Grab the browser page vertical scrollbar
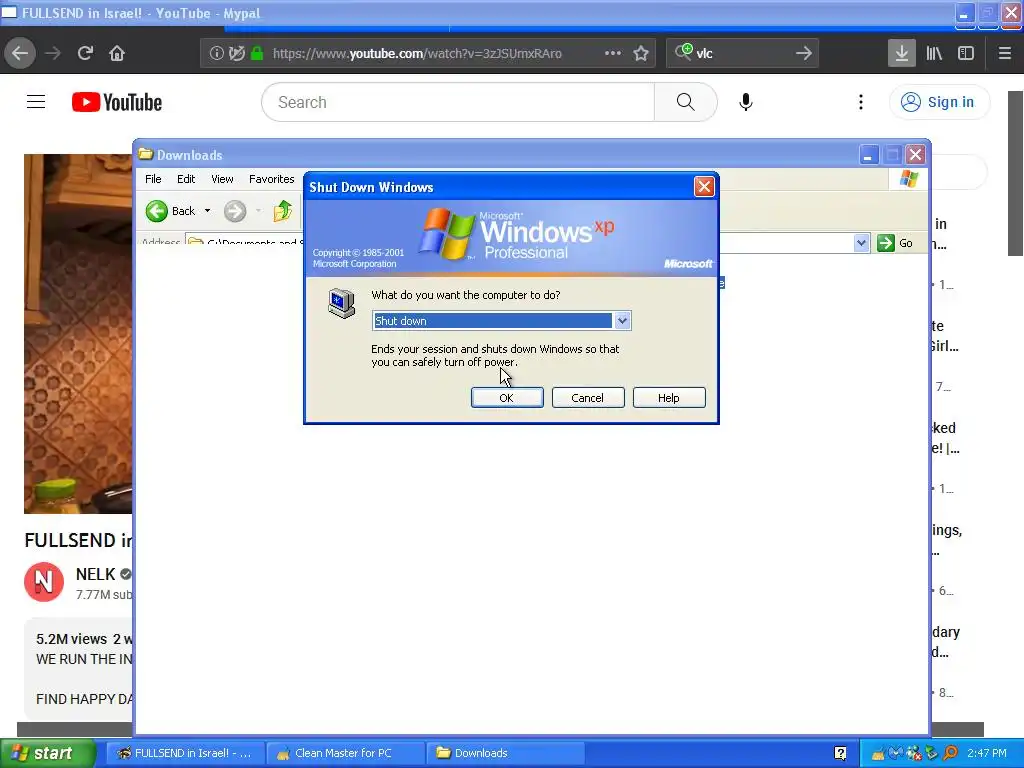The image size is (1024, 768). point(1016,173)
